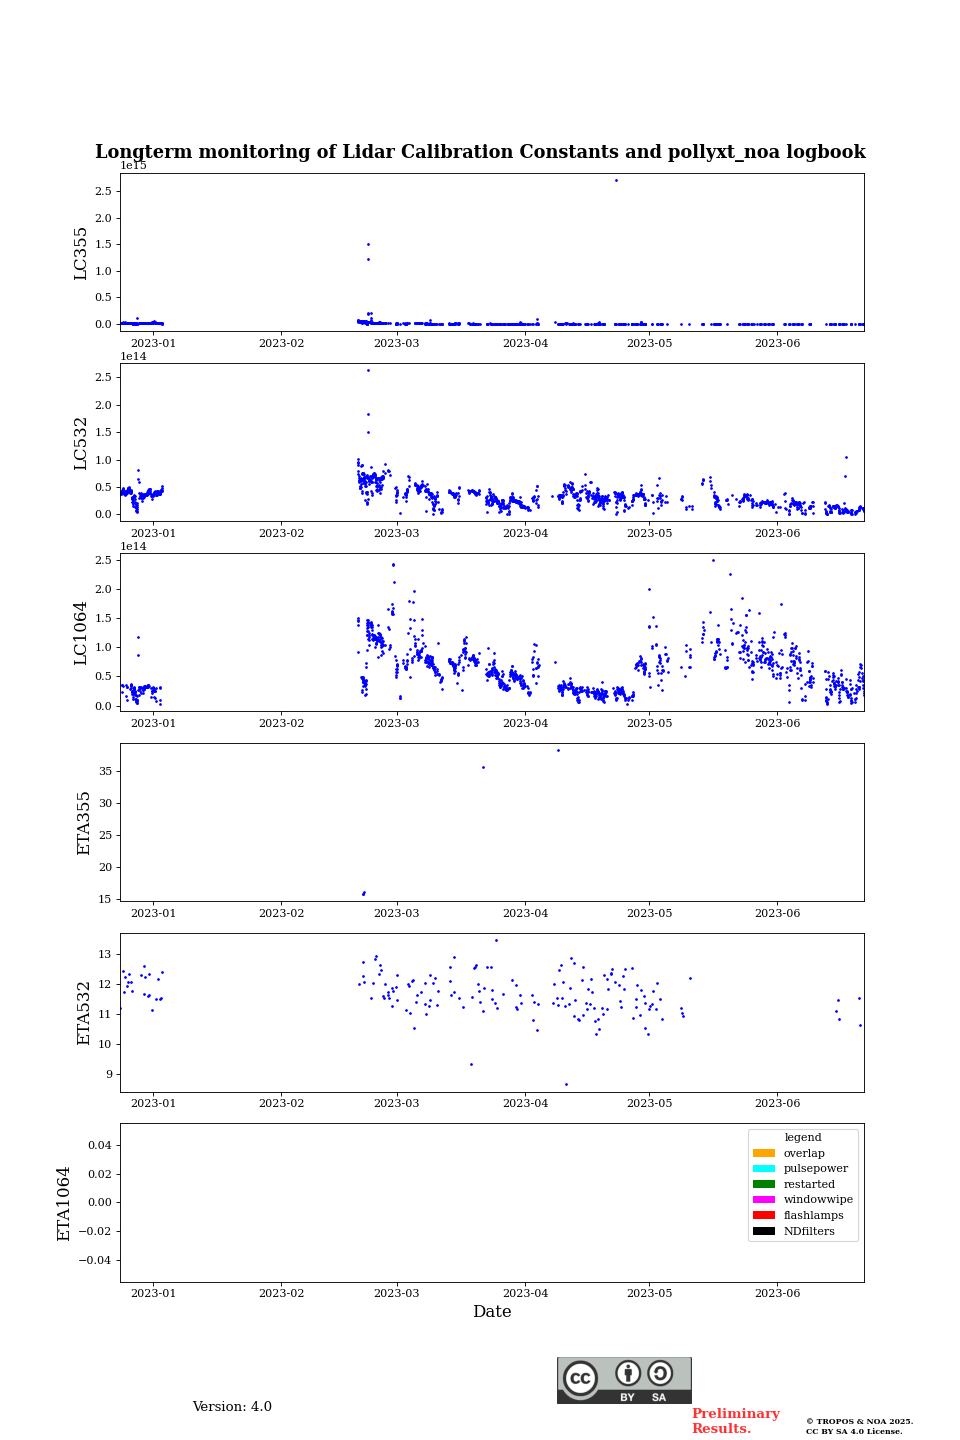
Task: Click the 0.04 tick on ETA1064 axis
Action: click(x=98, y=1145)
